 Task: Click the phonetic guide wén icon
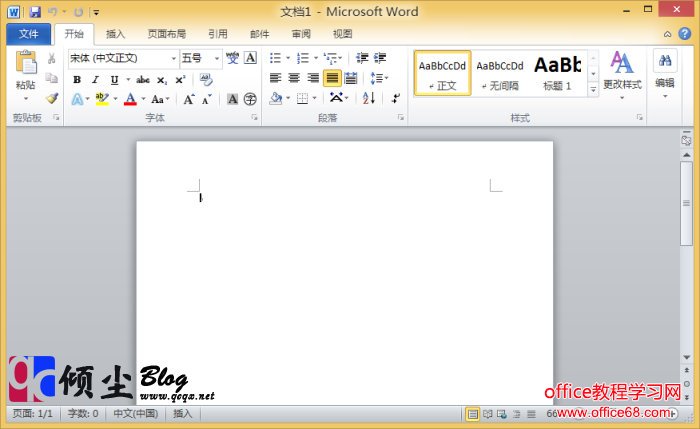click(x=232, y=58)
